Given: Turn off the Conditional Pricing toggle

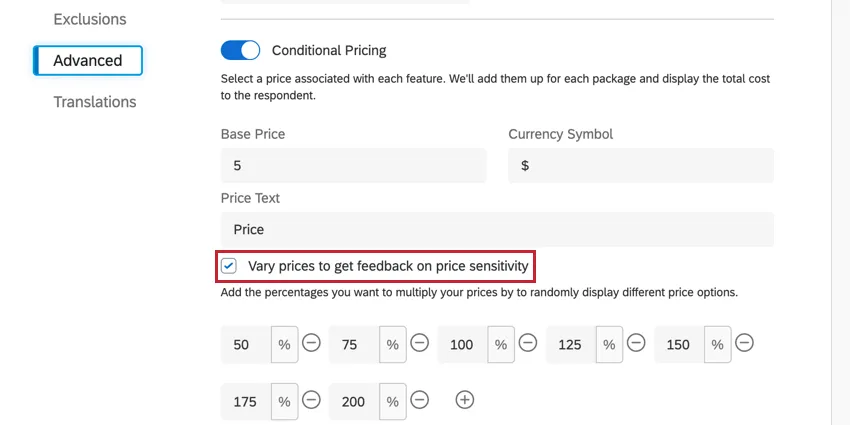Looking at the screenshot, I should [x=240, y=50].
